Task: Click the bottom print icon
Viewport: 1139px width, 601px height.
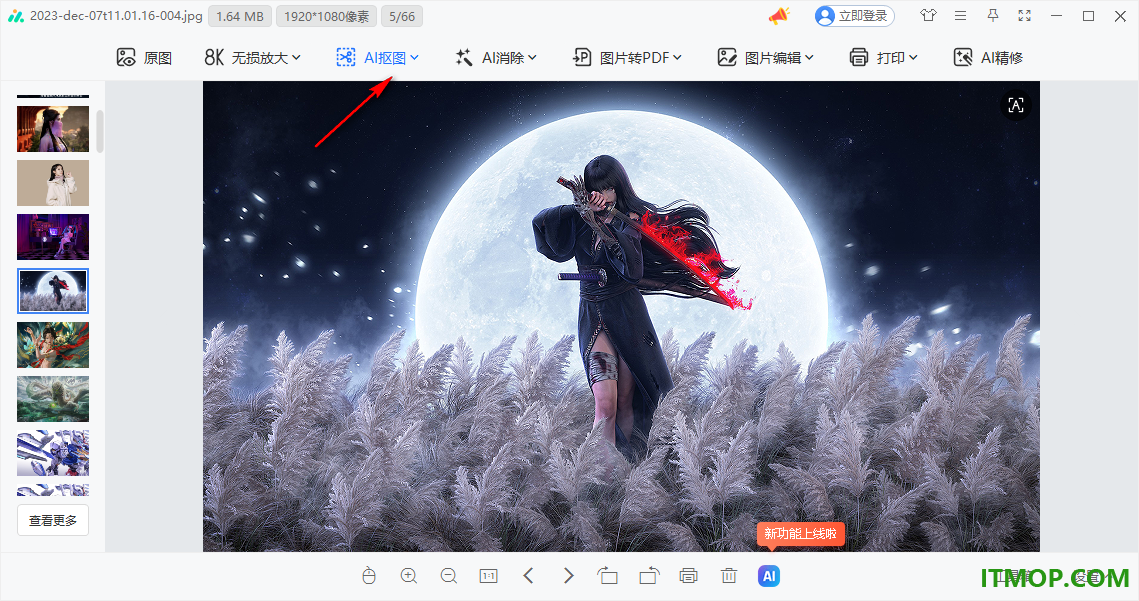Action: click(689, 576)
